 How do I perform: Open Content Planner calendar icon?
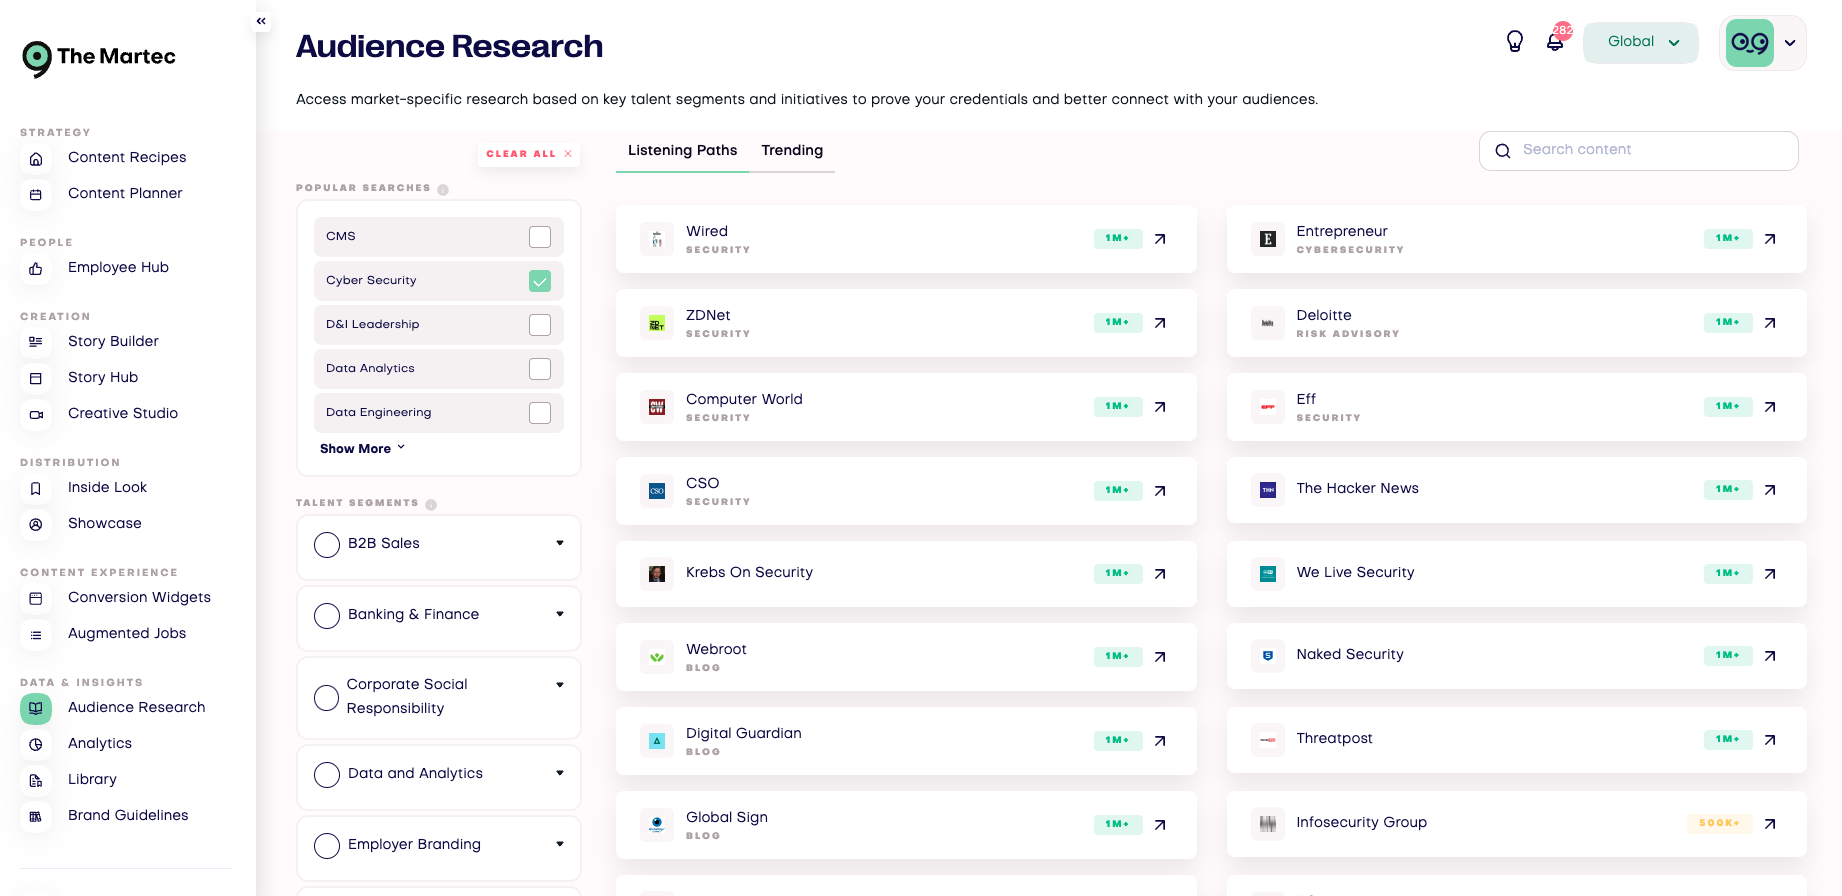coord(36,195)
